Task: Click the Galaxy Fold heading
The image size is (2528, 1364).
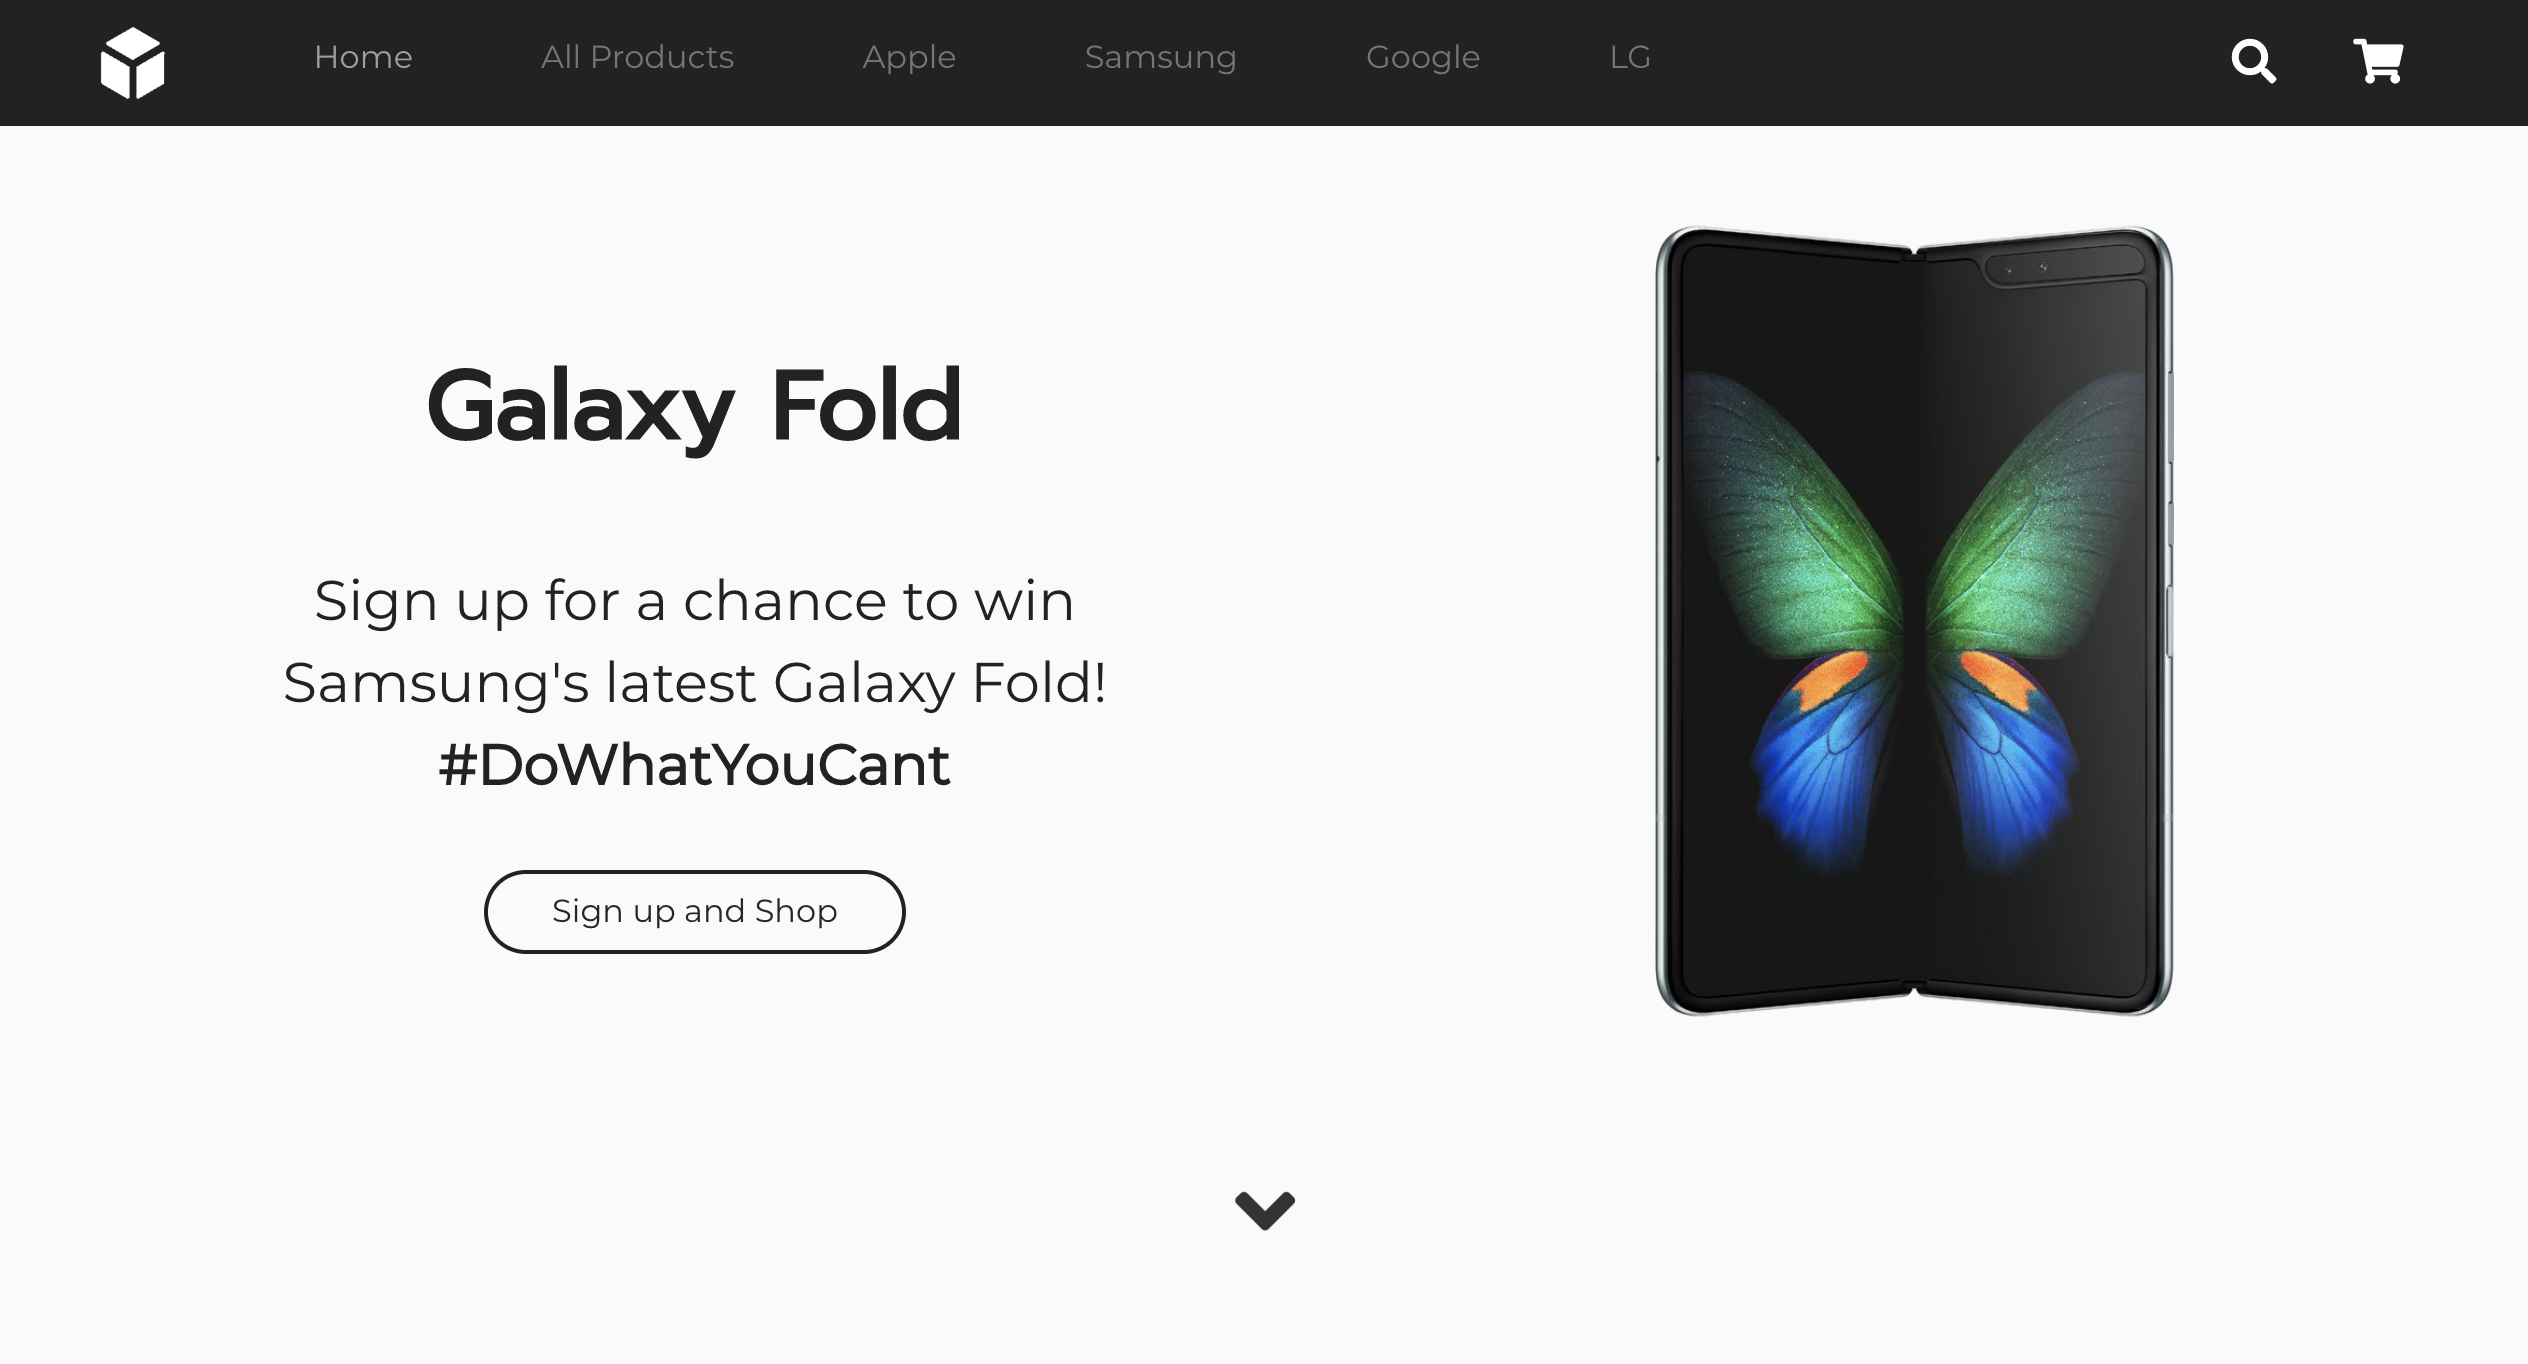Action: pos(694,406)
